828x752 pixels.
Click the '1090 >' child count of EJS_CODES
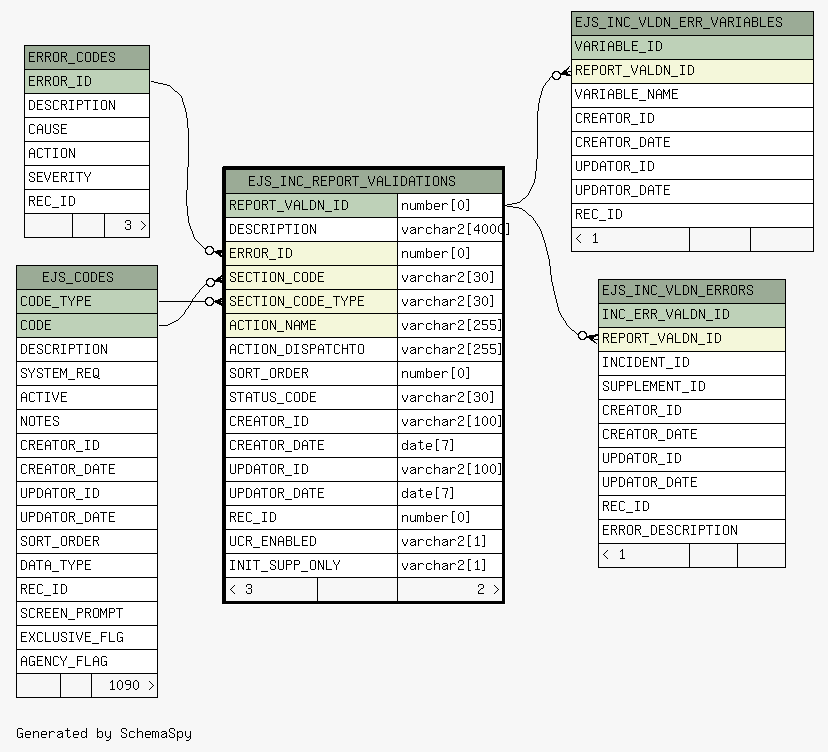[x=125, y=685]
